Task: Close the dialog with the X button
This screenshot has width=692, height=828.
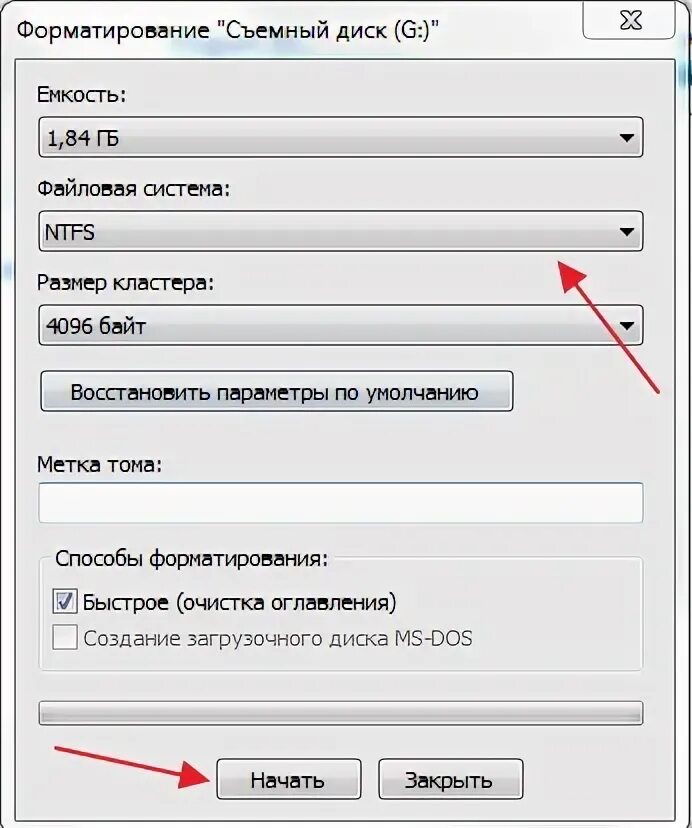Action: click(x=629, y=20)
